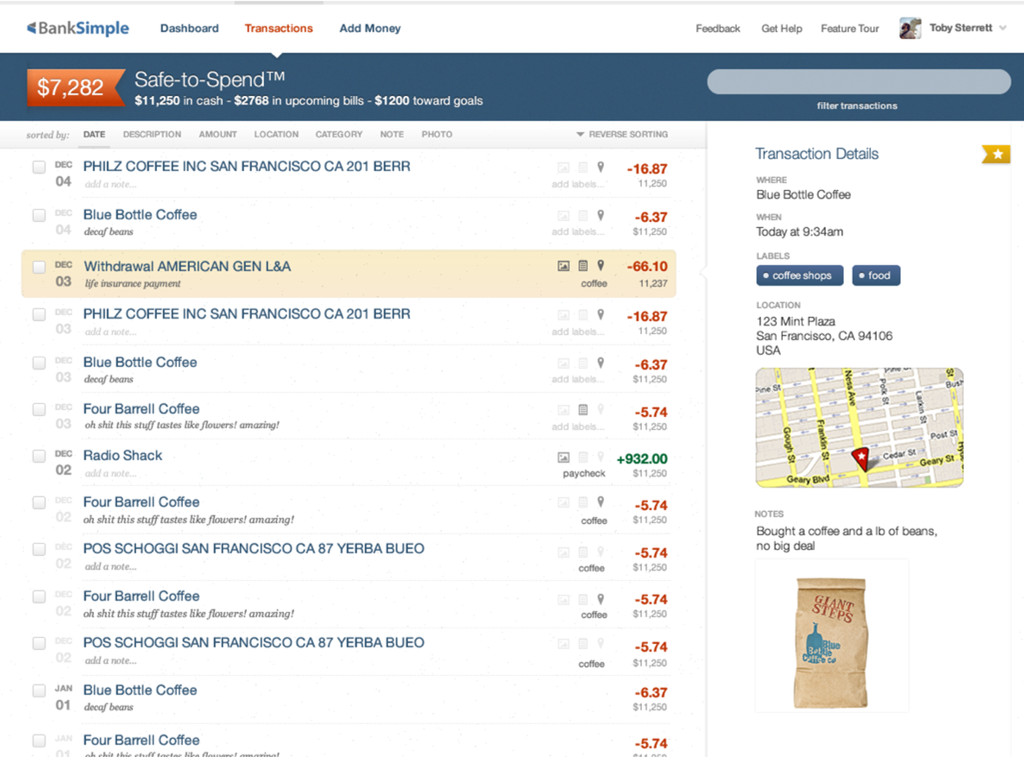Viewport: 1024px width, 768px height.
Task: Click location pin on Dec 03 Blue Bottle row
Action: pos(601,362)
